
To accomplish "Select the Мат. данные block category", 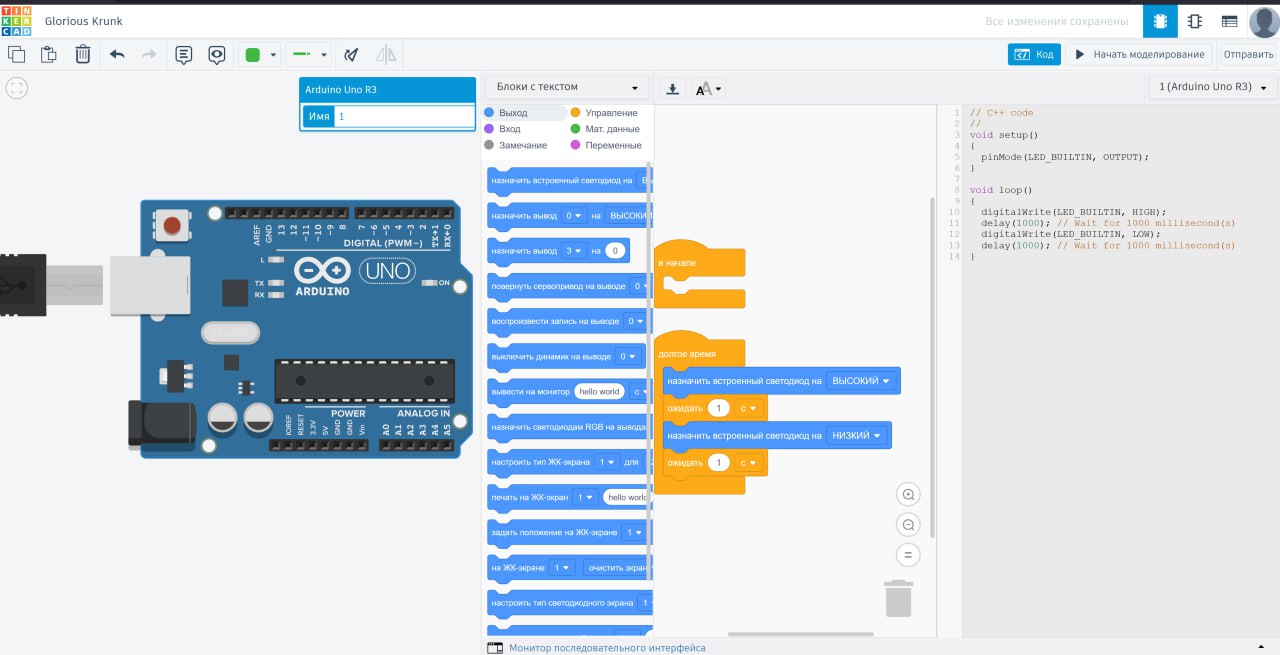I will (x=605, y=129).
